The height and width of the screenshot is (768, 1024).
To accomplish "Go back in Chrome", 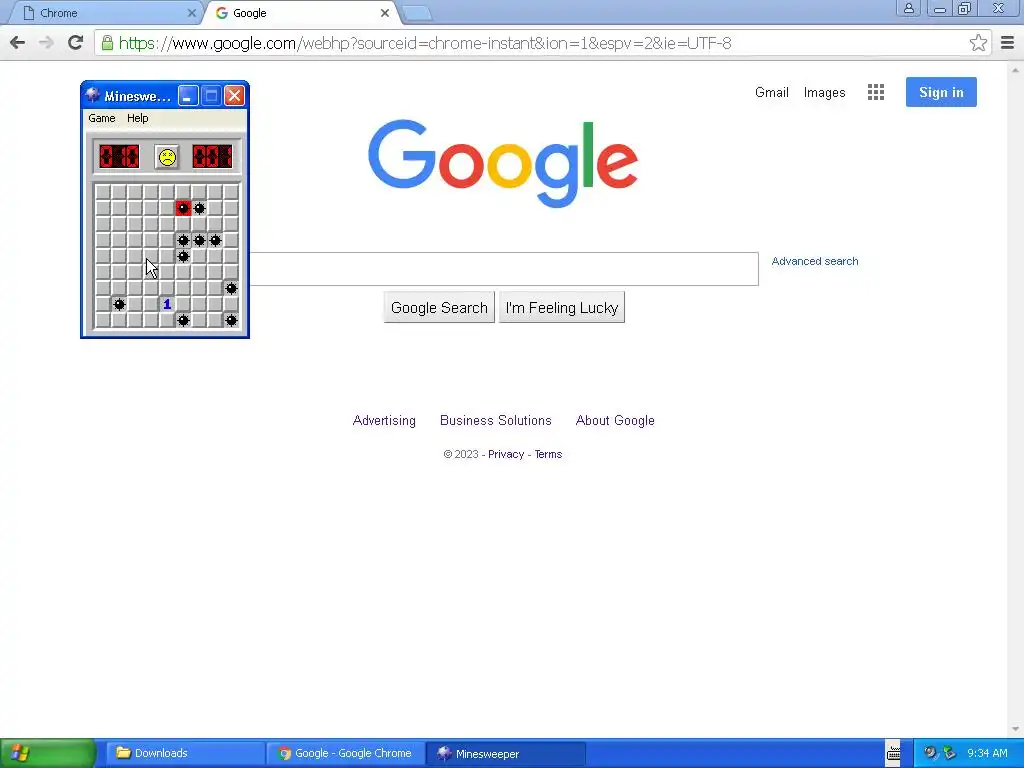I will [18, 43].
